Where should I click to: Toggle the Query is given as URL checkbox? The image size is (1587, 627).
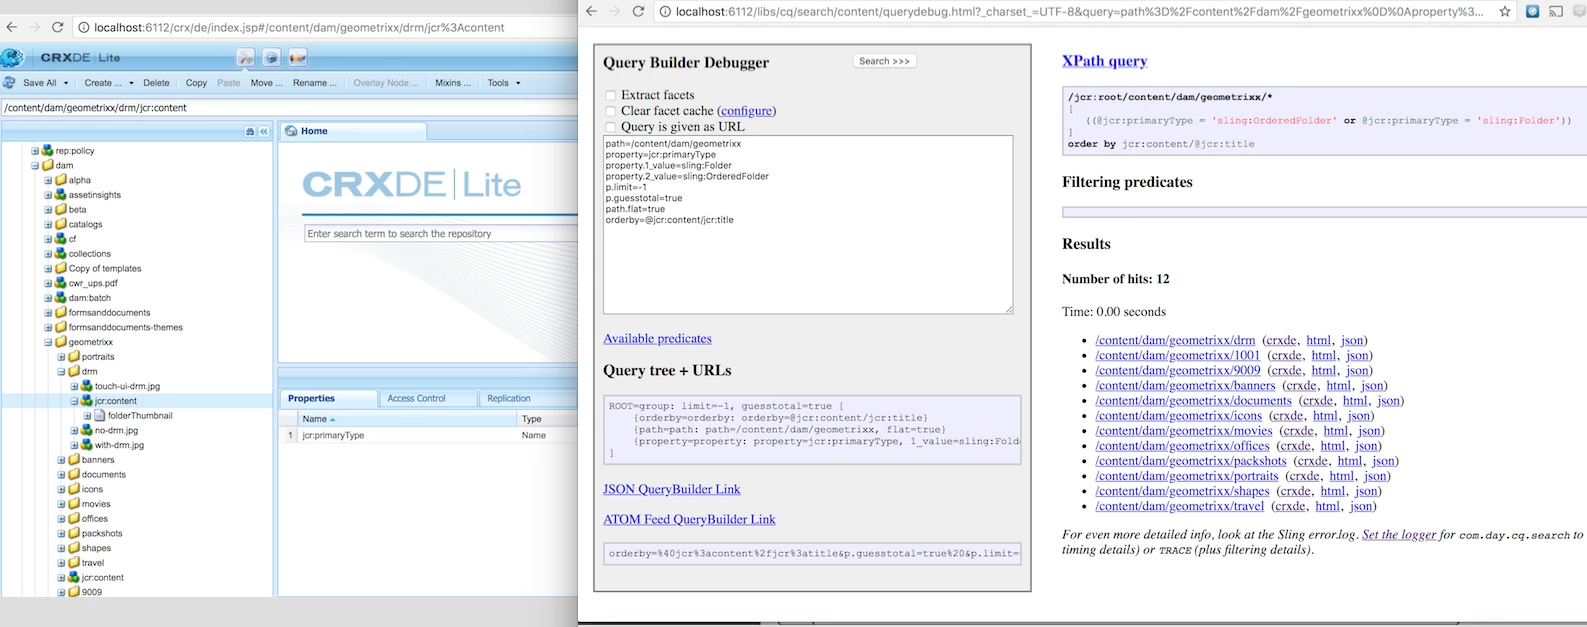[x=610, y=128]
